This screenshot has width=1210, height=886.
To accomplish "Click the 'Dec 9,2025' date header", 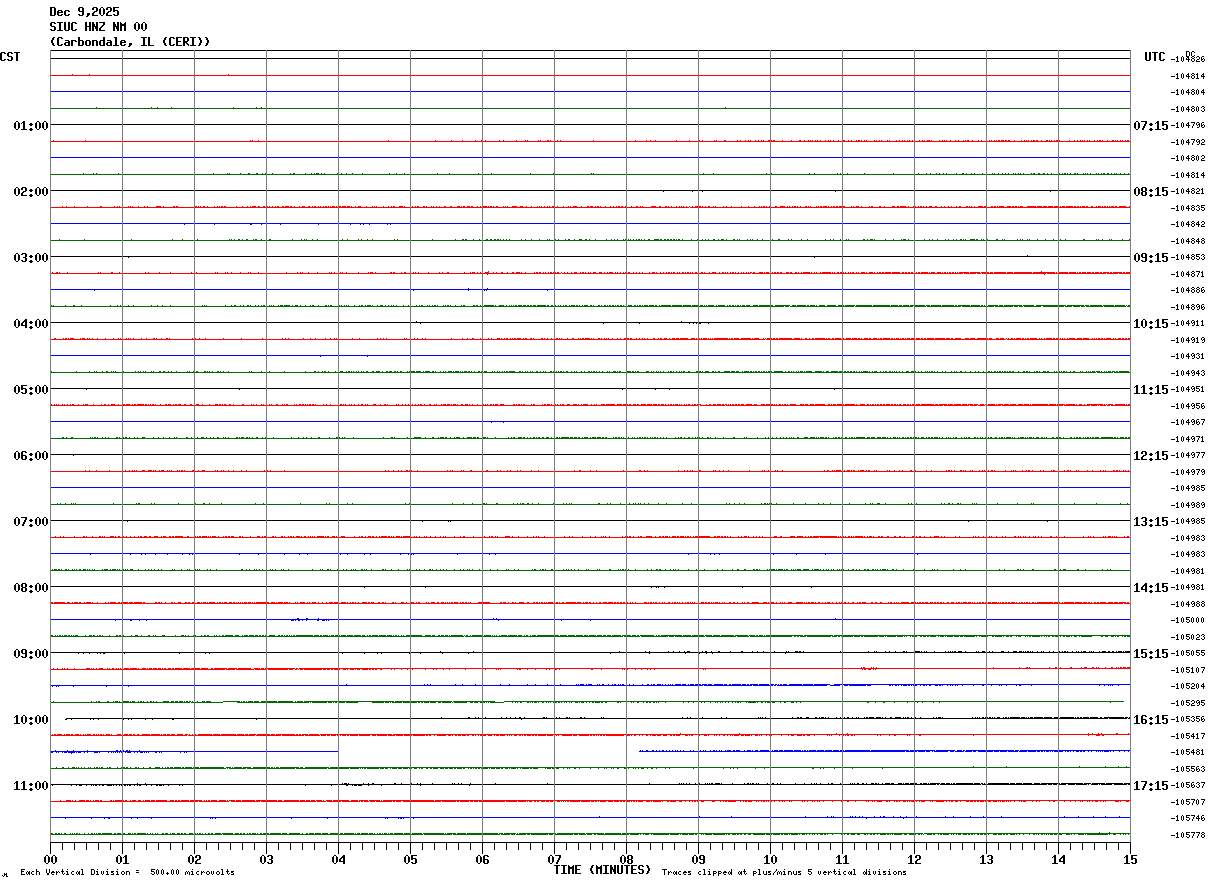I will click(x=84, y=12).
